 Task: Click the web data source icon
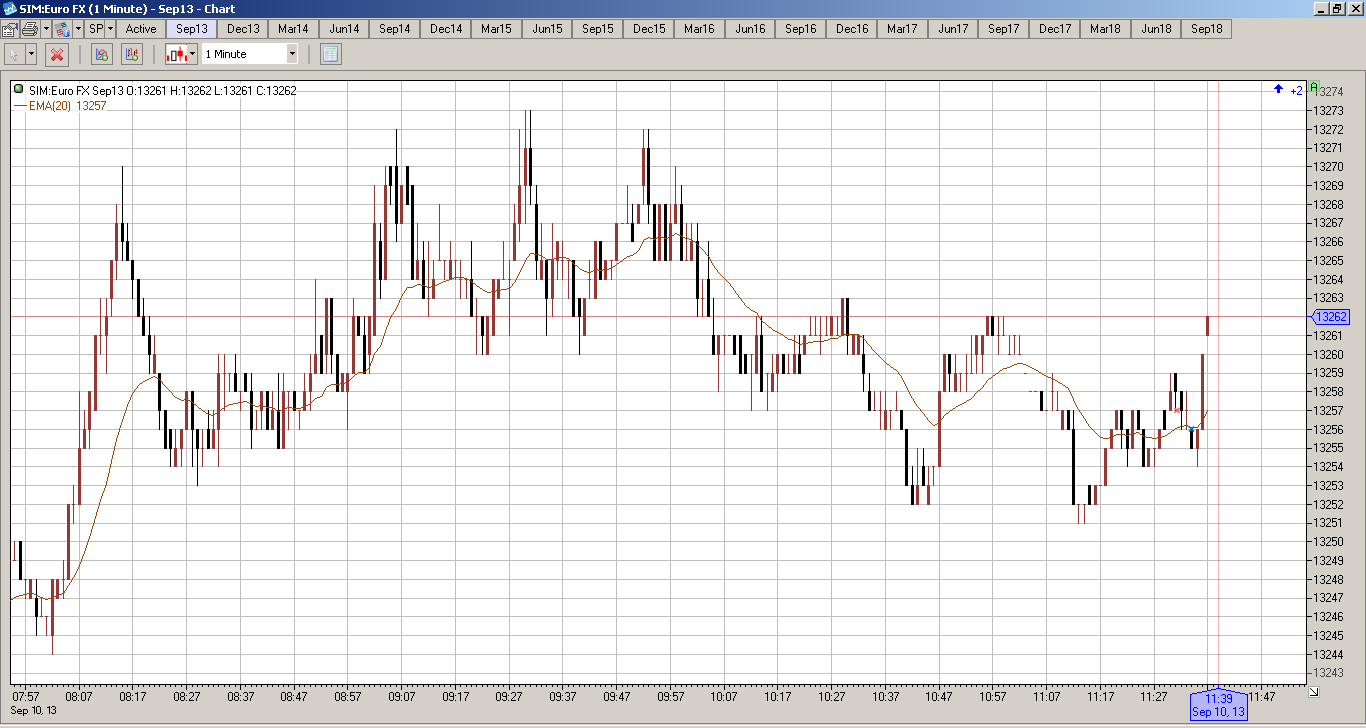tap(62, 29)
